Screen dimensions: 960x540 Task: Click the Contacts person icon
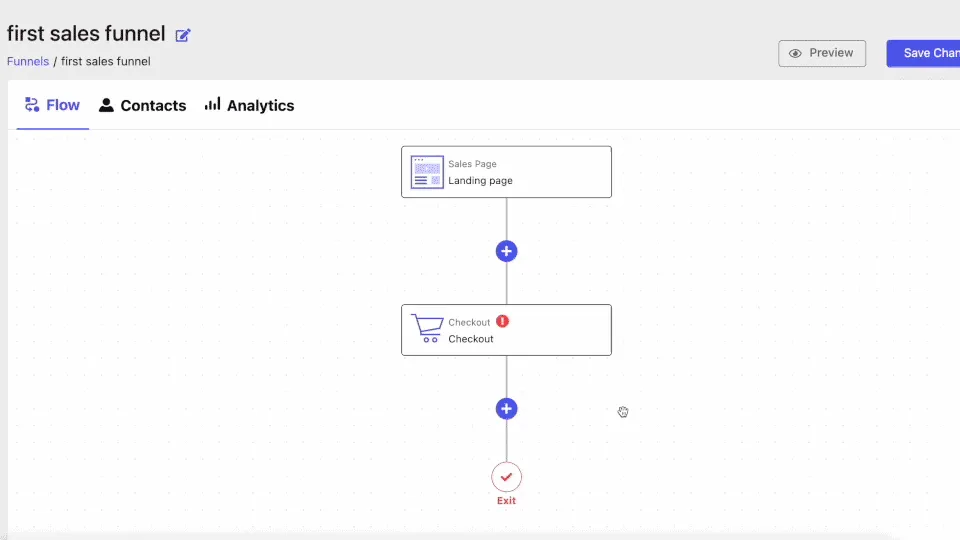(106, 105)
